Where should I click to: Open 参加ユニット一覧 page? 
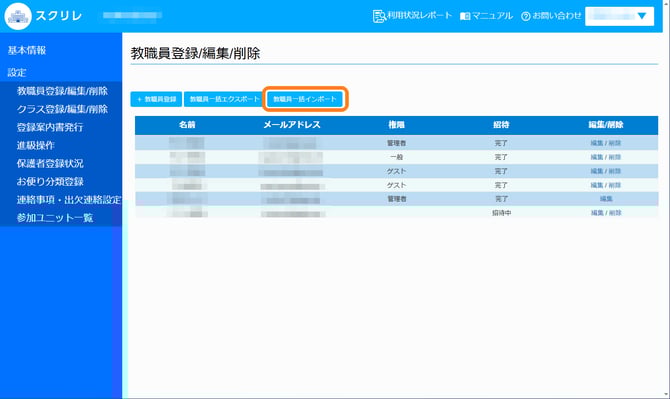click(x=55, y=218)
